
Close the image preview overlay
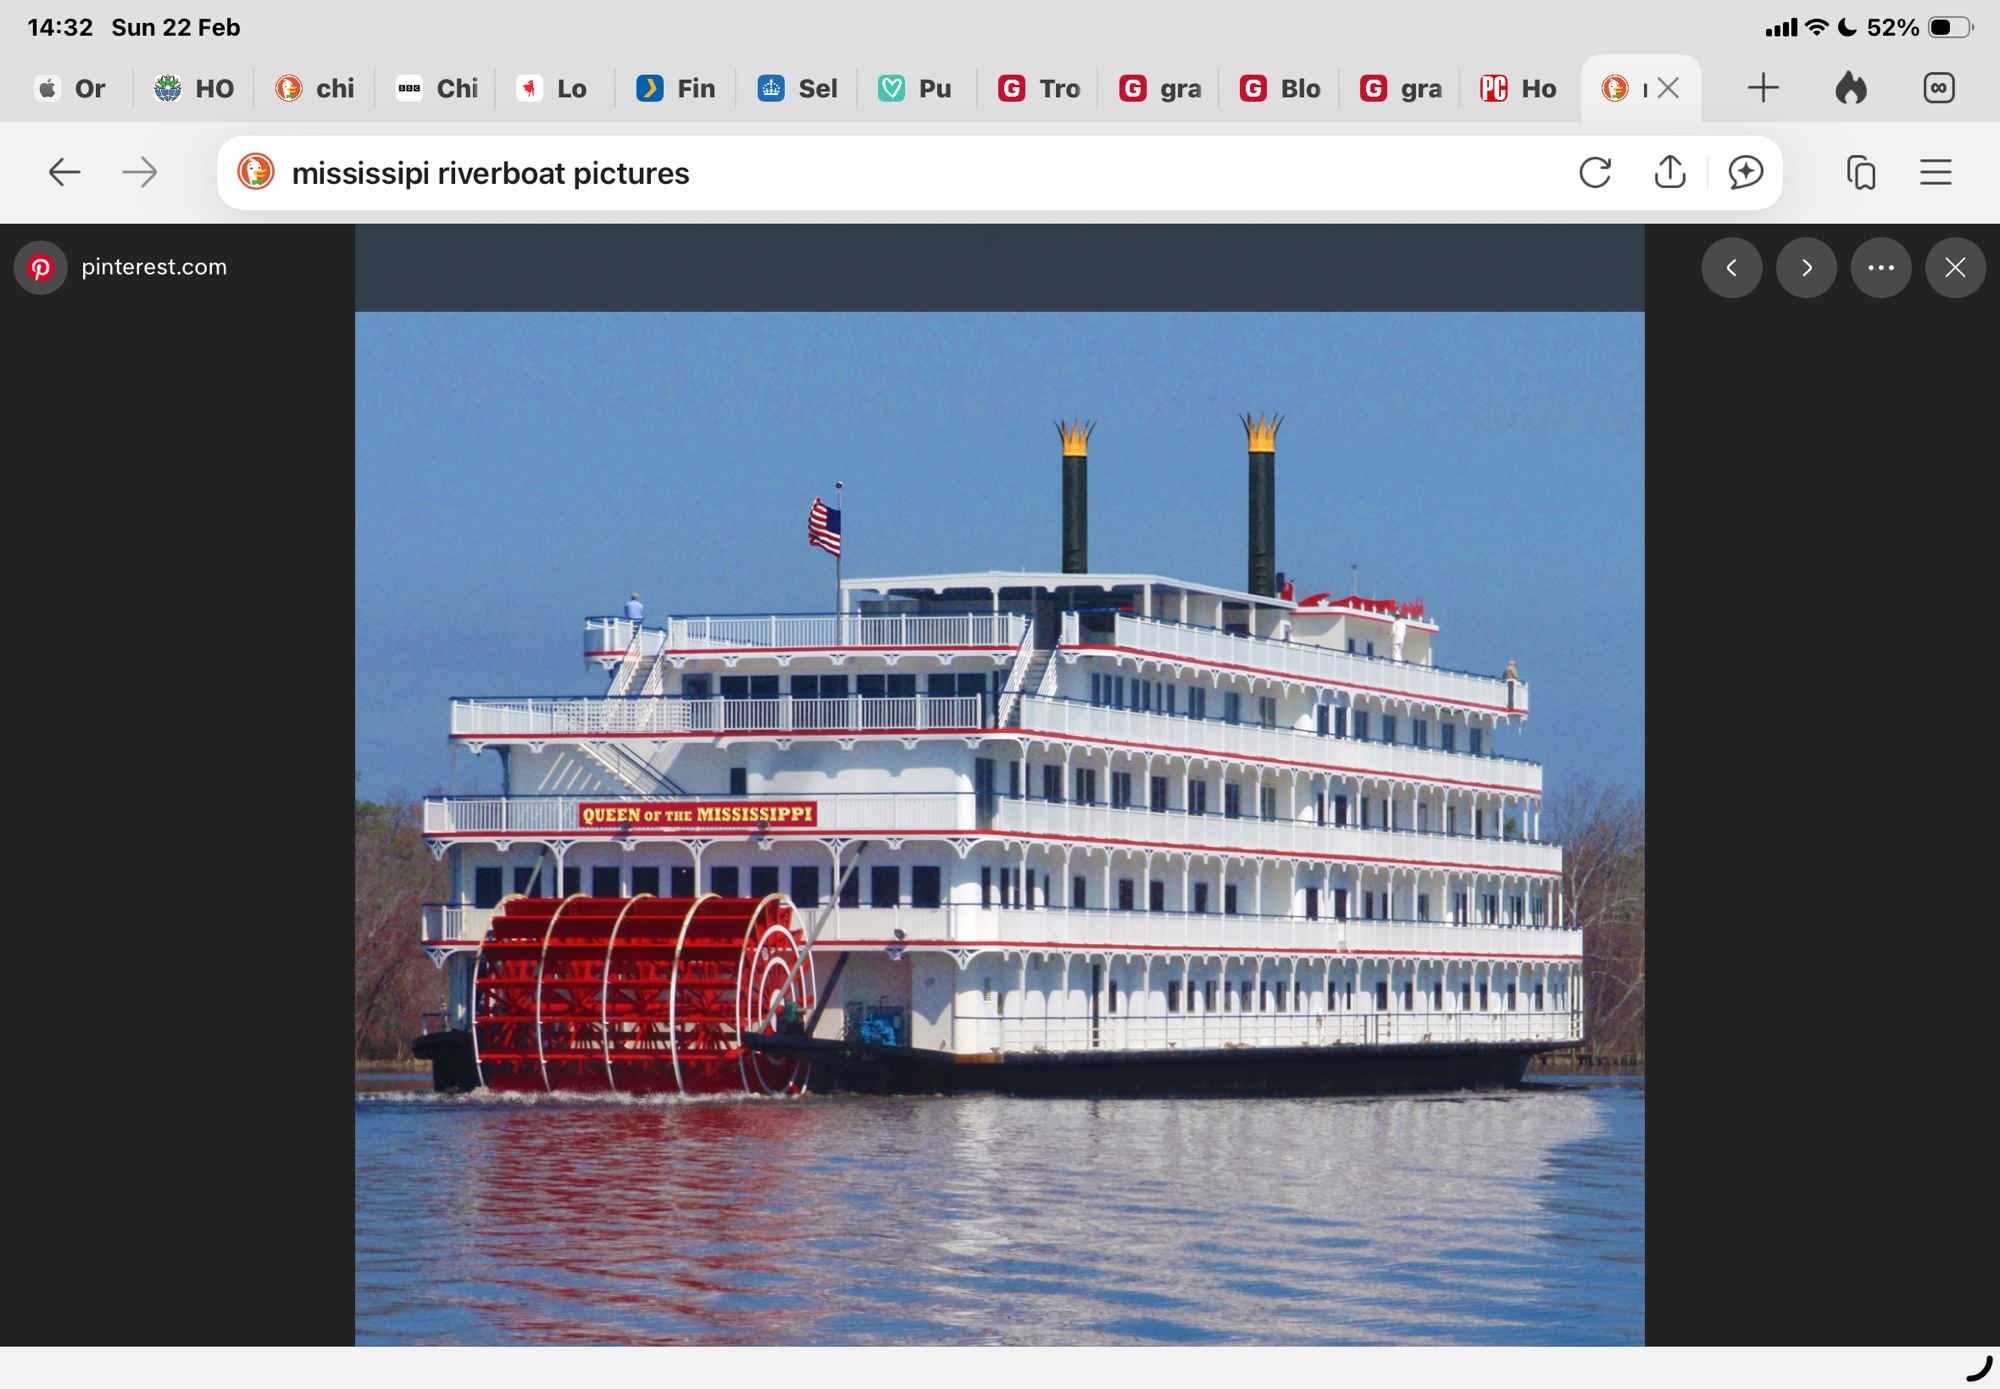pos(1955,267)
